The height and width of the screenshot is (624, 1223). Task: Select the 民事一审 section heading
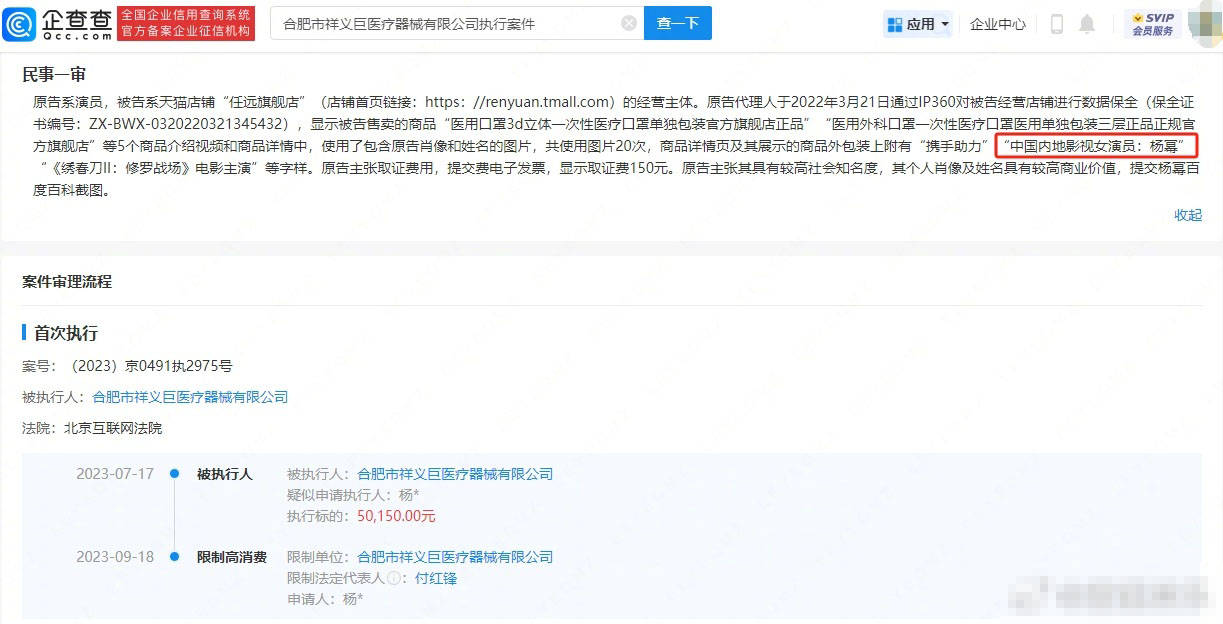[54, 75]
